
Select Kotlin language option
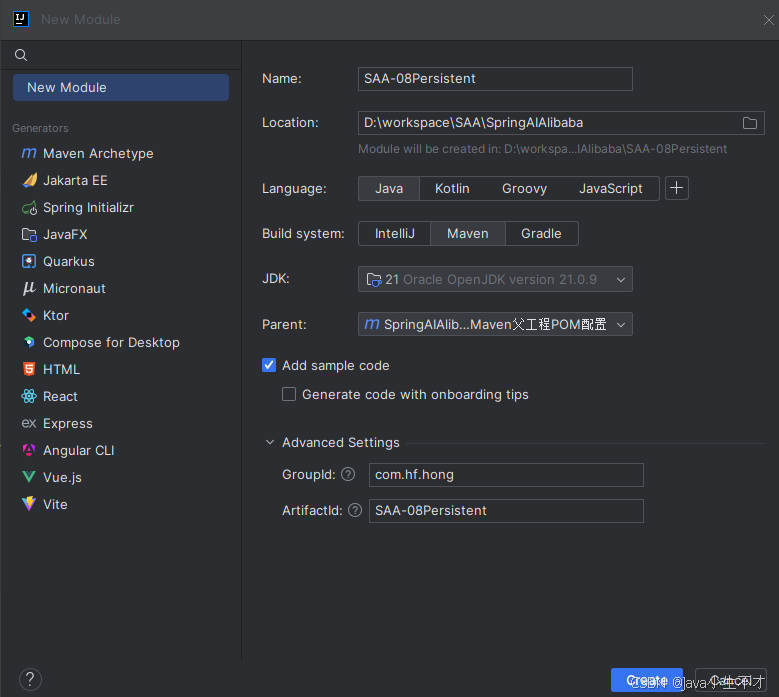(452, 189)
